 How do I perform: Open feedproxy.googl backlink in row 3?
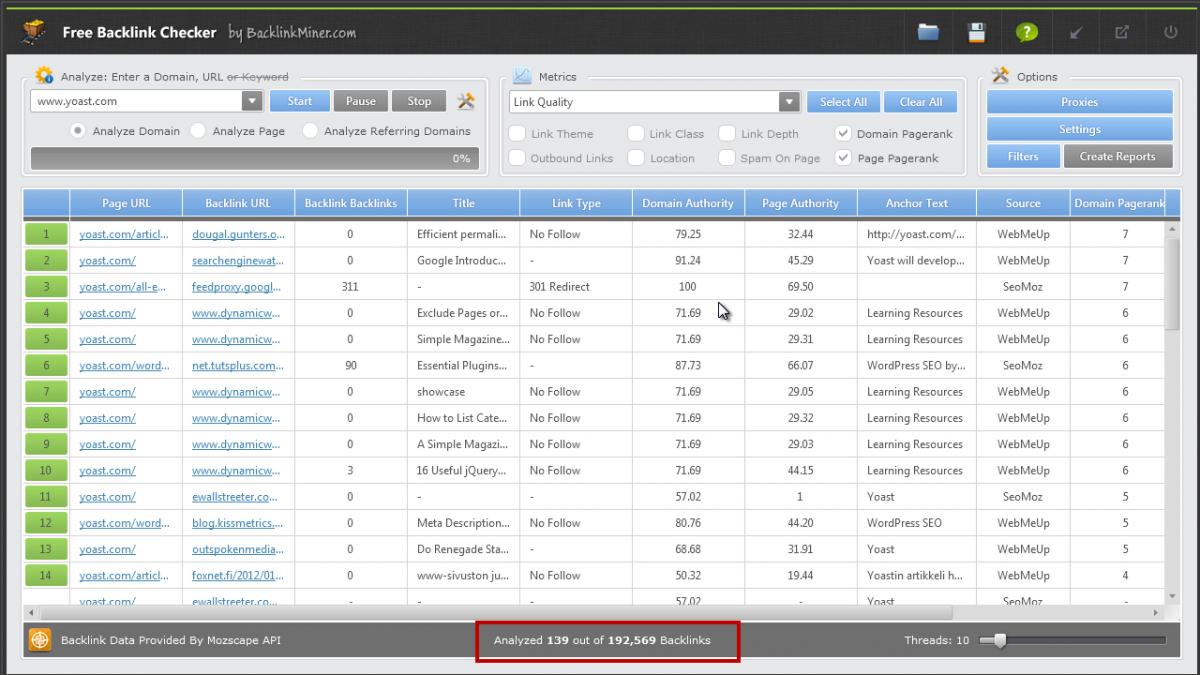pyautogui.click(x=238, y=286)
